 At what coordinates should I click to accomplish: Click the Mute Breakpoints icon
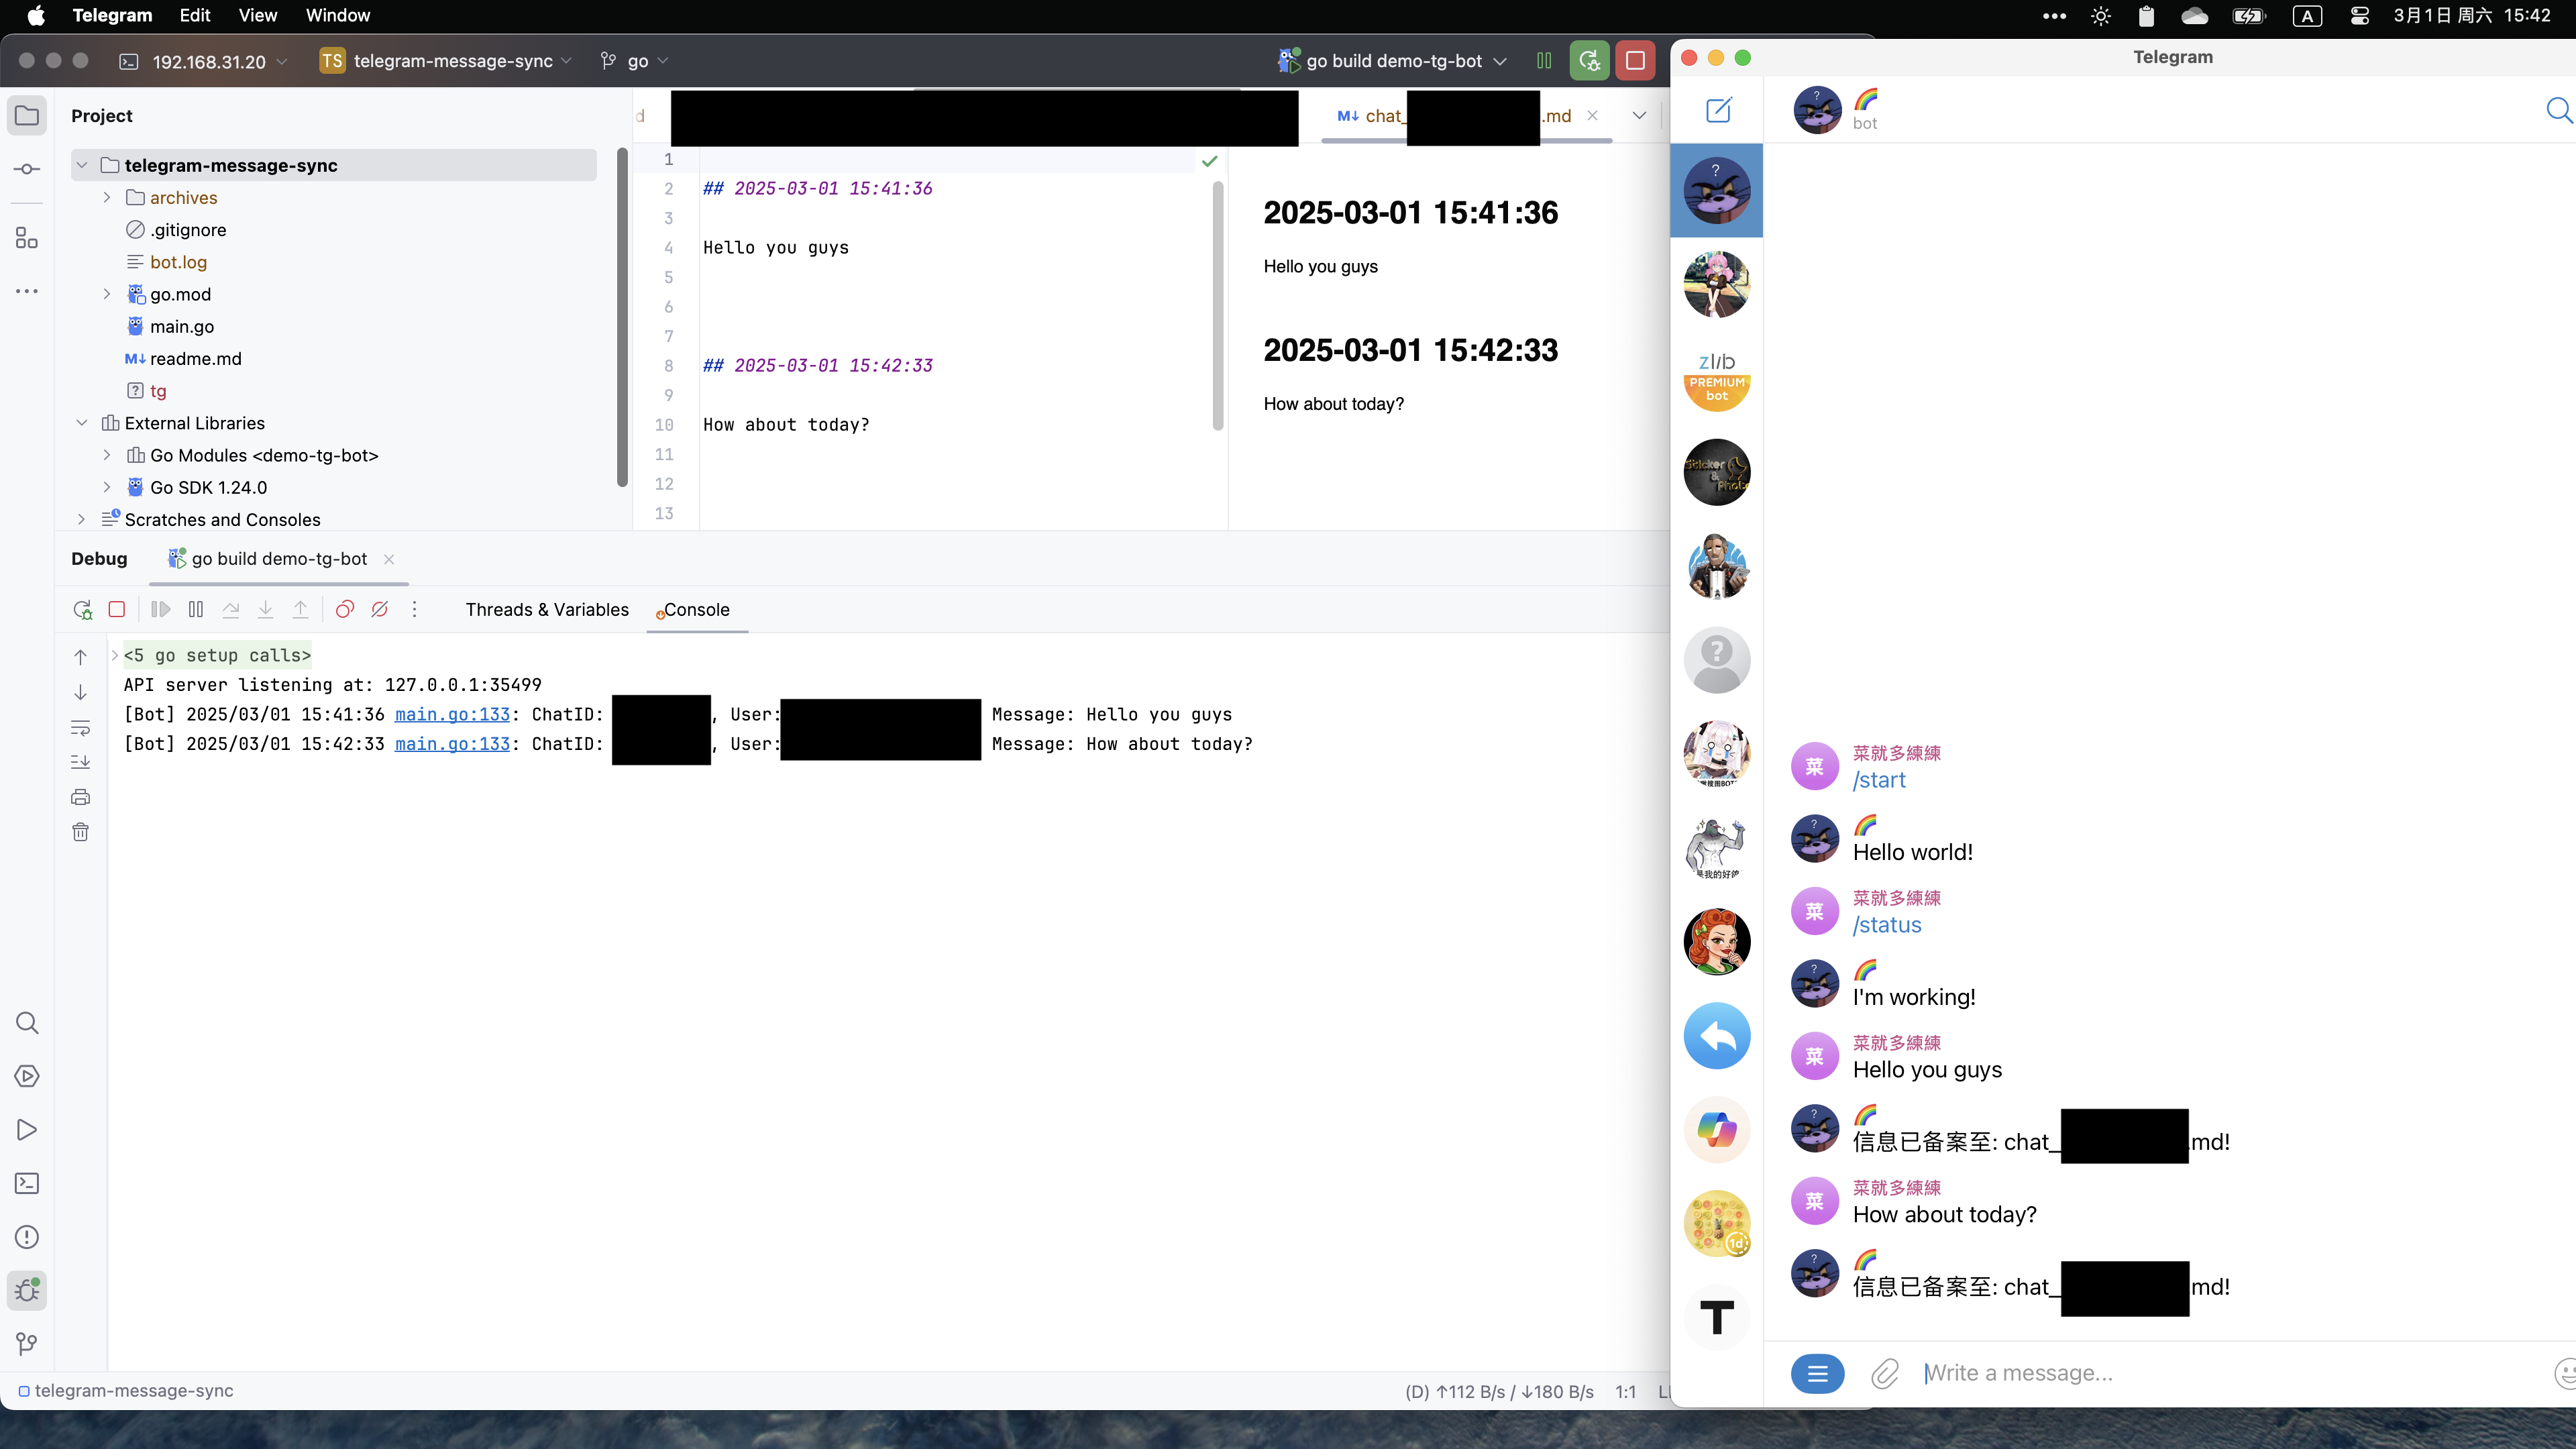(x=378, y=608)
